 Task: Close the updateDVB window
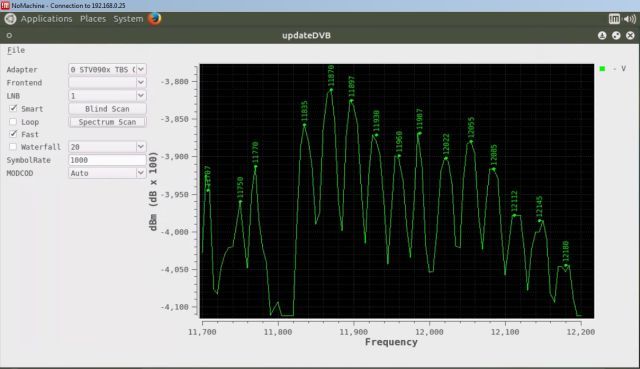pyautogui.click(x=630, y=36)
